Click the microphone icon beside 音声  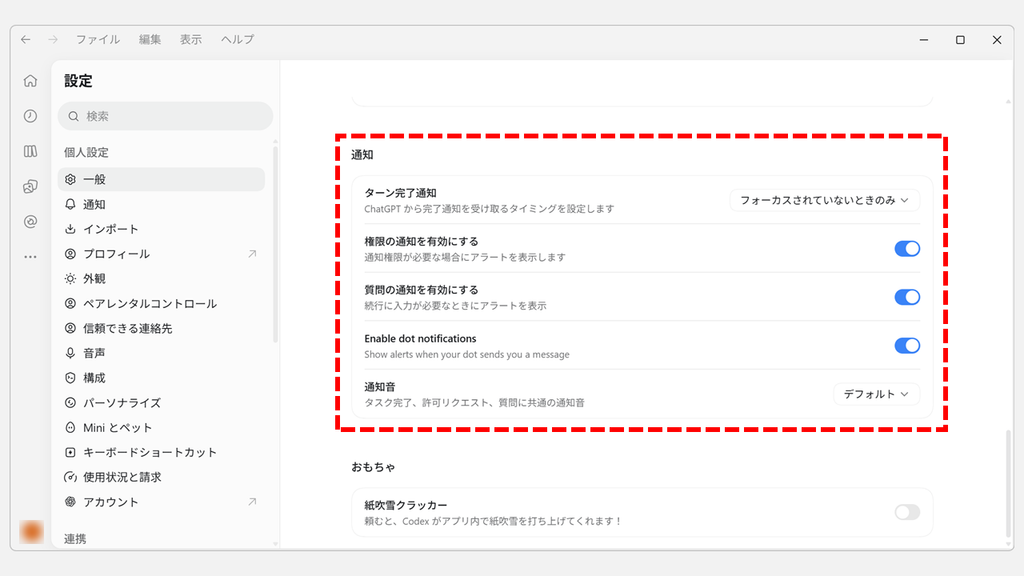(71, 353)
